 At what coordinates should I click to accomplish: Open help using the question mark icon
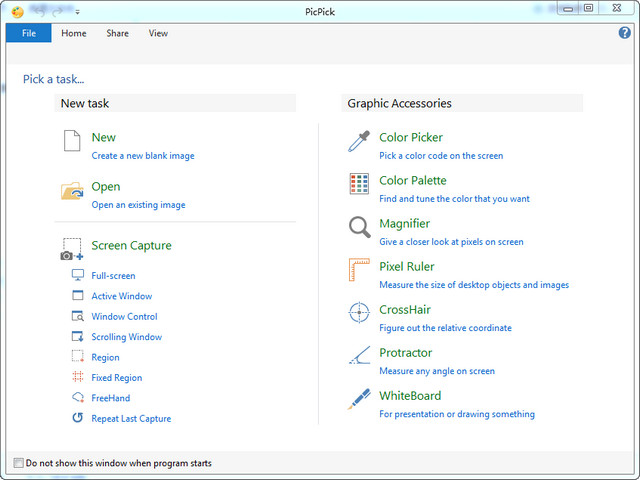coord(626,33)
